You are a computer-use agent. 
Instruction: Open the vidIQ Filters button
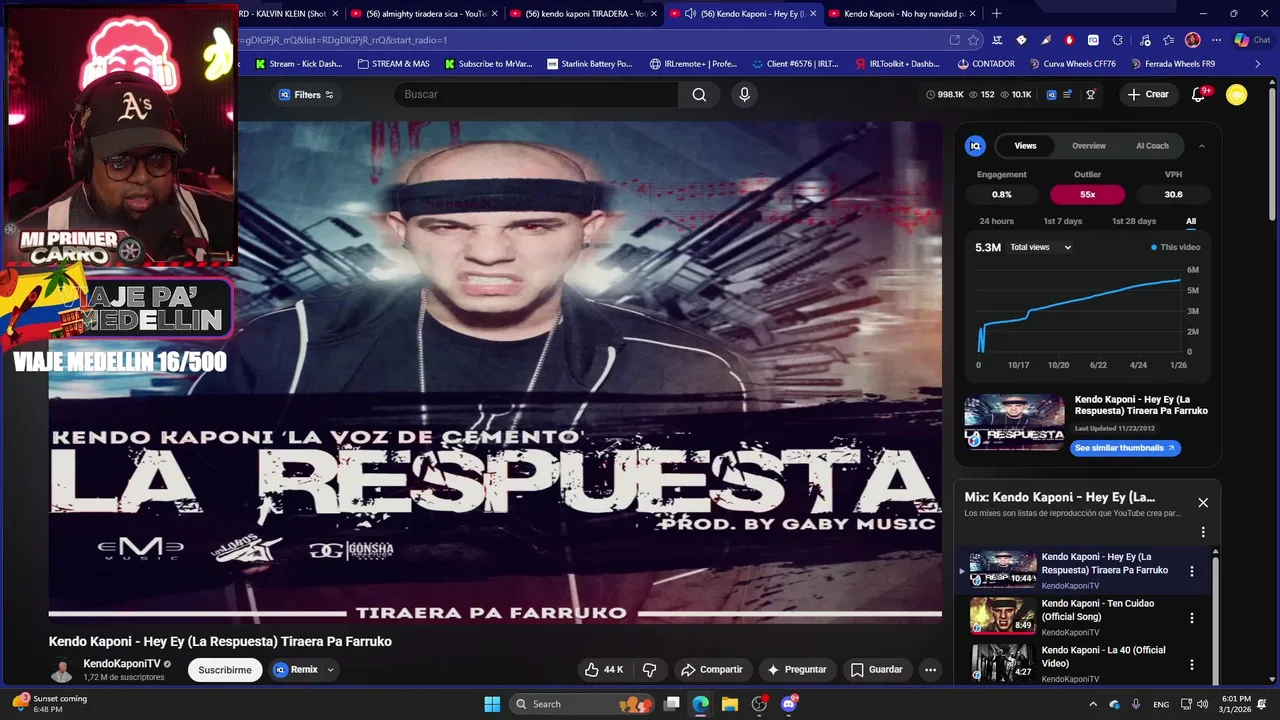click(307, 95)
